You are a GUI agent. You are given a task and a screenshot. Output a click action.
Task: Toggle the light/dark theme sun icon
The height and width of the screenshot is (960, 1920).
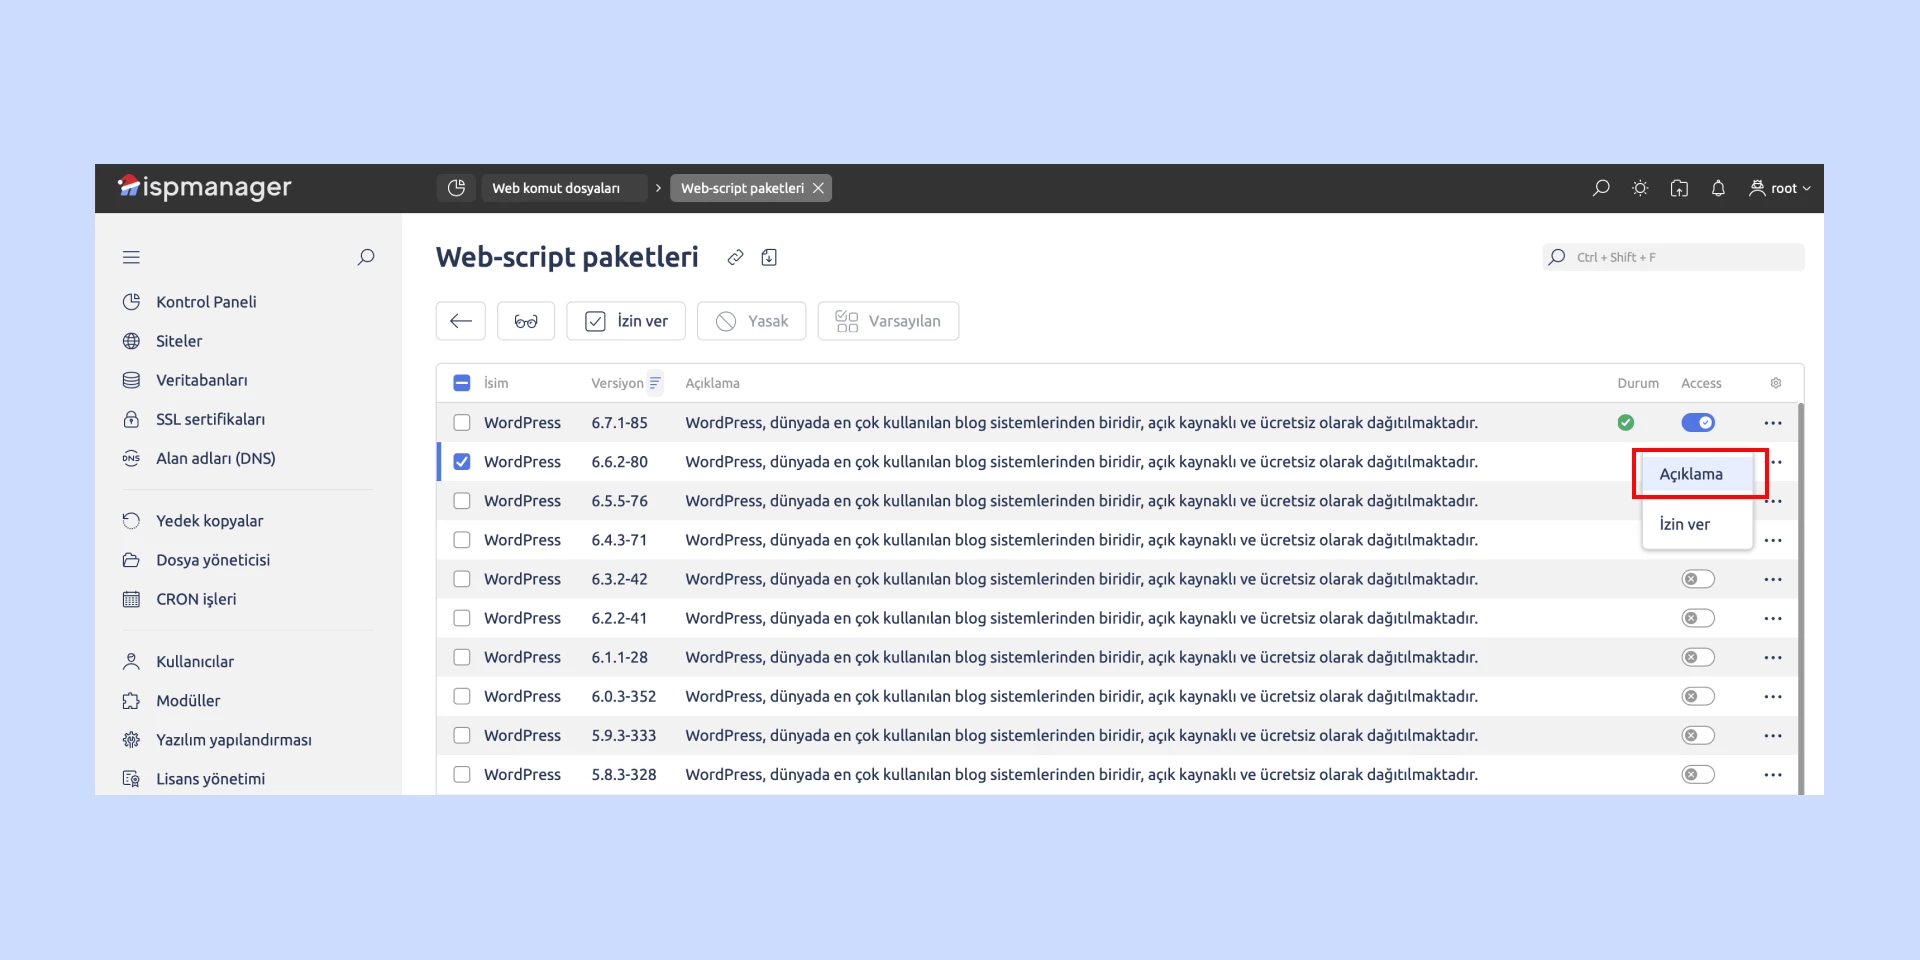coord(1640,188)
